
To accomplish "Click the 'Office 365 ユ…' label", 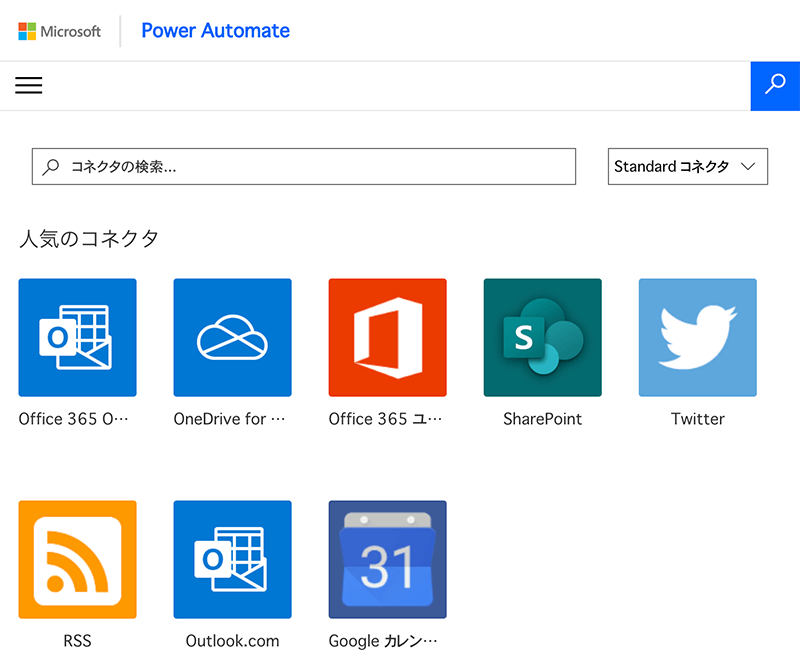I will coord(385,419).
